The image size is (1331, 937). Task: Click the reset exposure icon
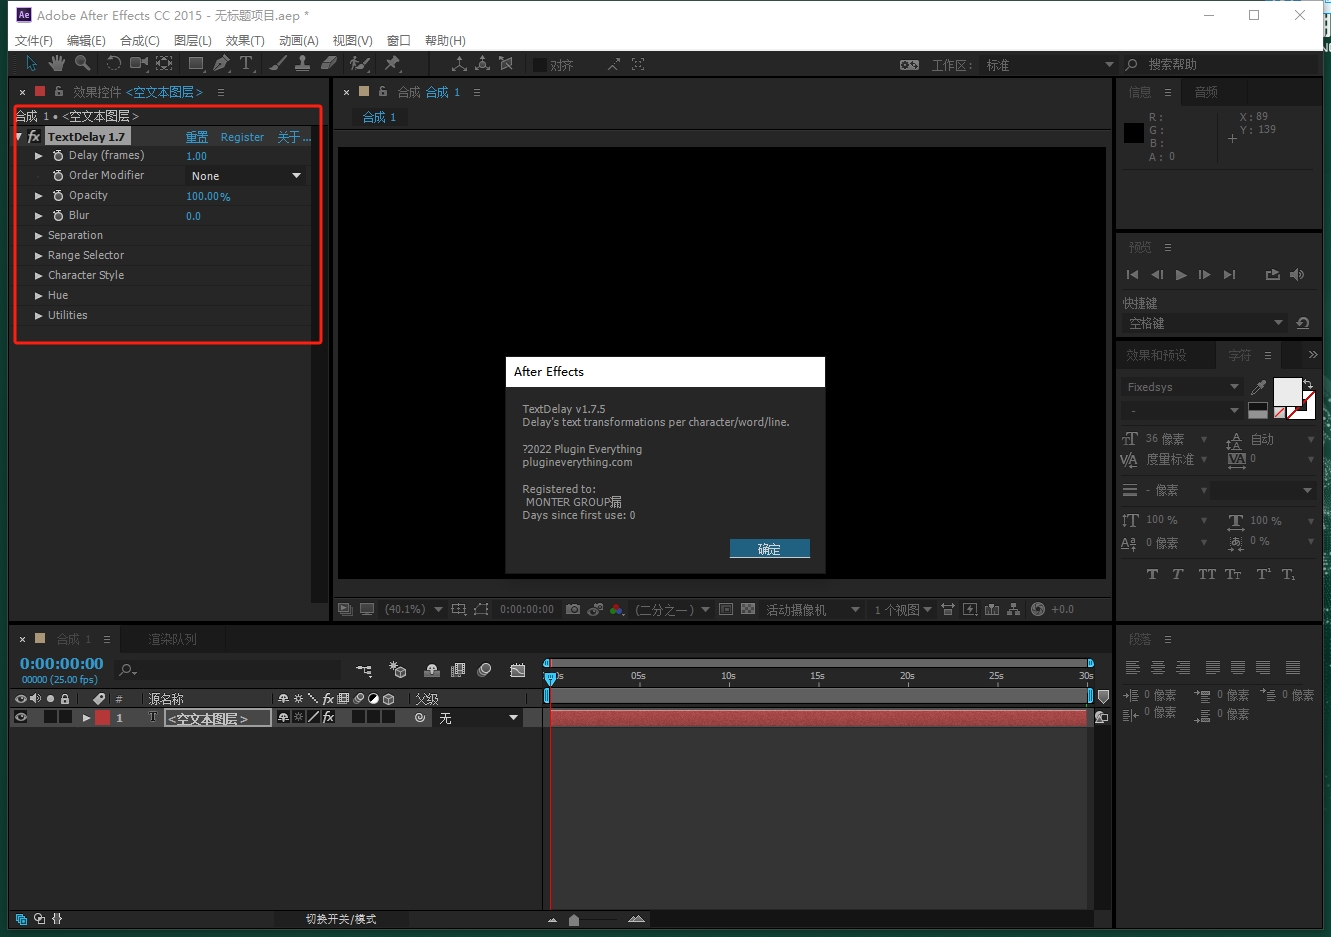1038,609
